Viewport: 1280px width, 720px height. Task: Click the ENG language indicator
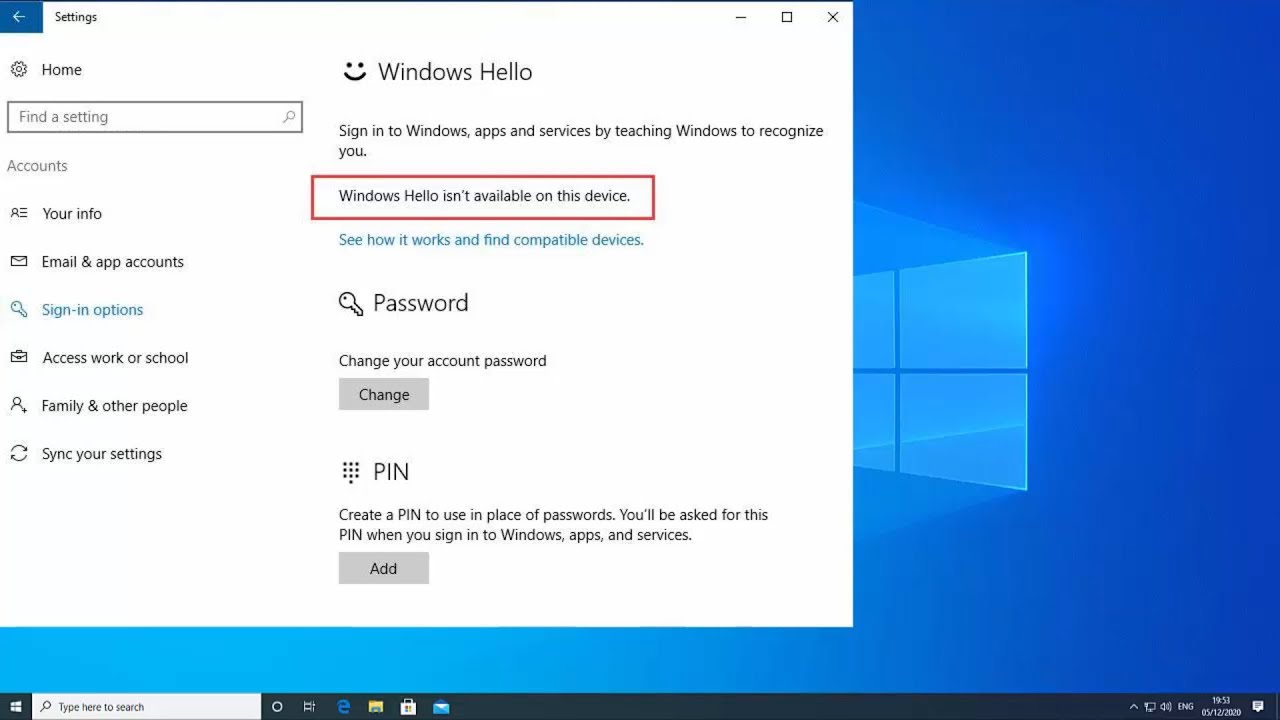(1186, 707)
